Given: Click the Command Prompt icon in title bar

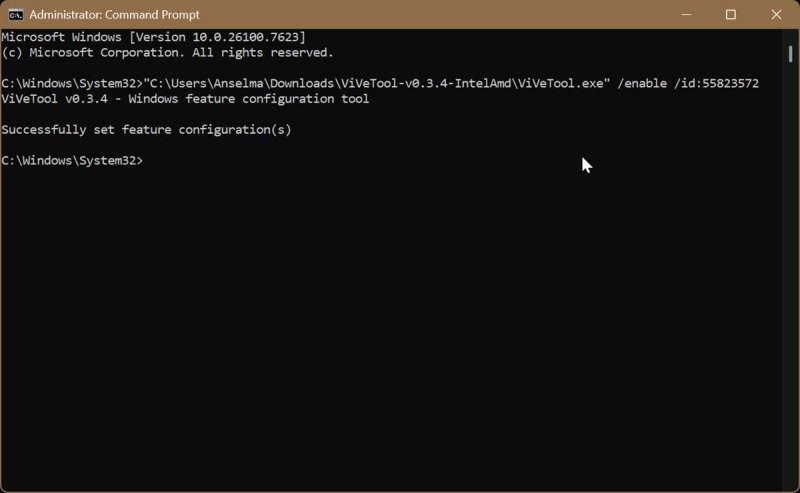Looking at the screenshot, I should [16, 15].
